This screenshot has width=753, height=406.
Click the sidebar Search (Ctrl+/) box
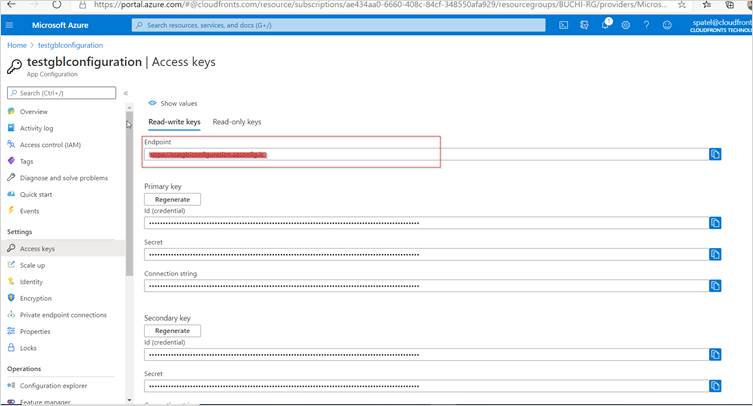60,93
